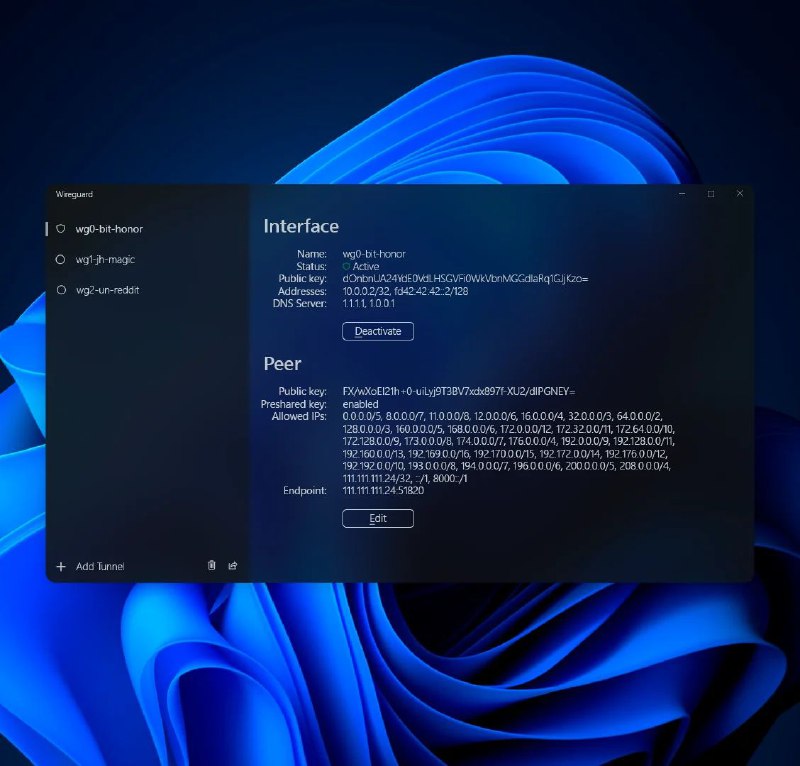Maximize the Wireguard window

point(711,194)
